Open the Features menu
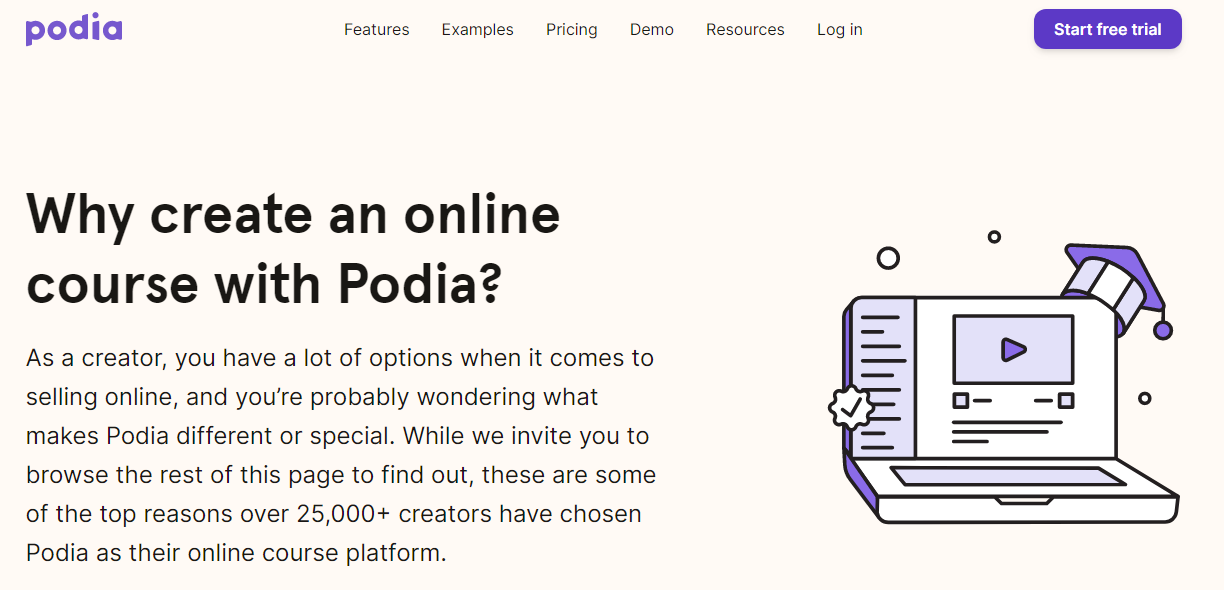 point(376,30)
